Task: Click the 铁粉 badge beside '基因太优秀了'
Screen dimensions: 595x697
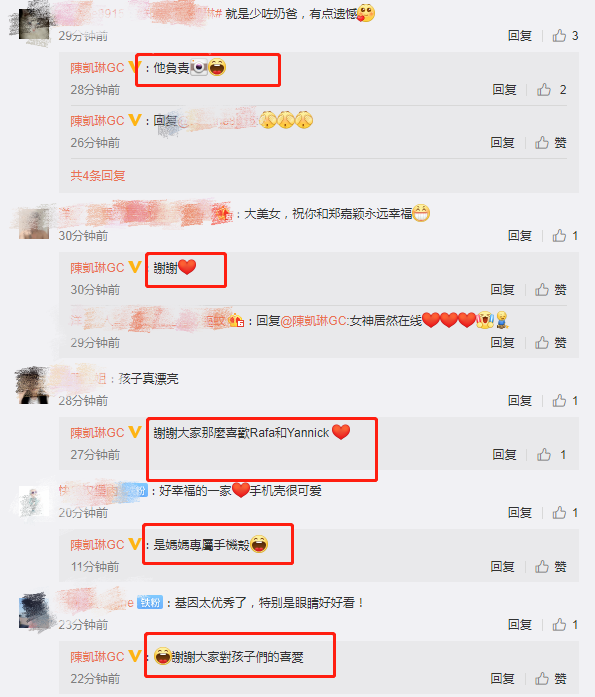Action: pos(150,603)
